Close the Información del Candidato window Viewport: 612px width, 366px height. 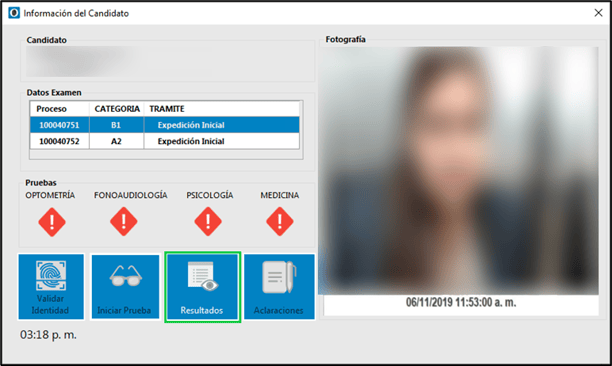tap(598, 13)
